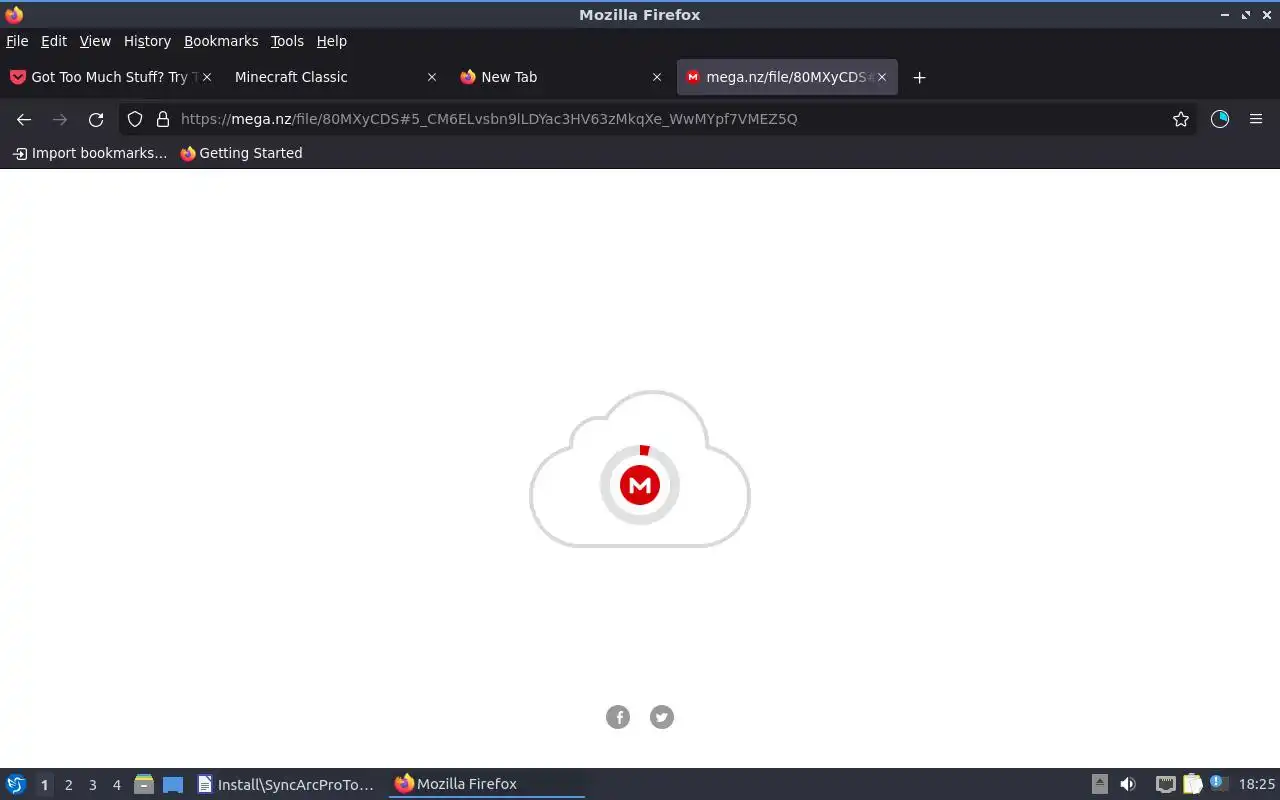Open the taskbar start menu icon
The height and width of the screenshot is (800, 1280).
[x=16, y=784]
